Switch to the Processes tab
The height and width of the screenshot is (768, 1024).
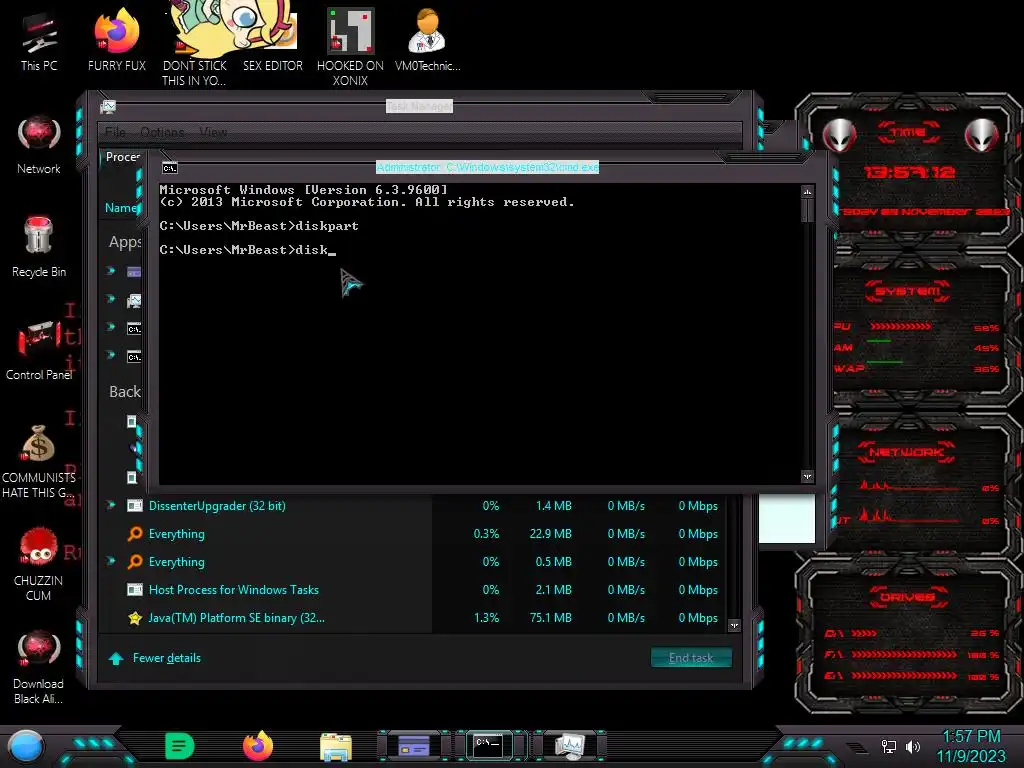123,157
